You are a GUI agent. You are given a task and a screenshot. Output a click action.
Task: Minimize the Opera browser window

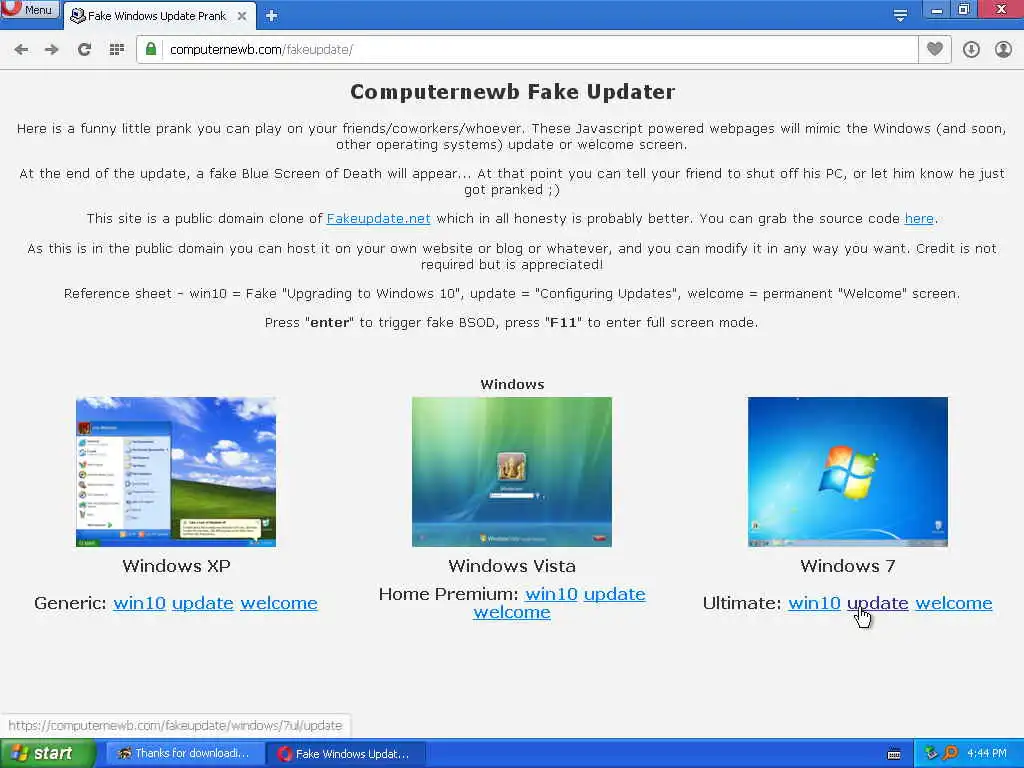point(936,9)
